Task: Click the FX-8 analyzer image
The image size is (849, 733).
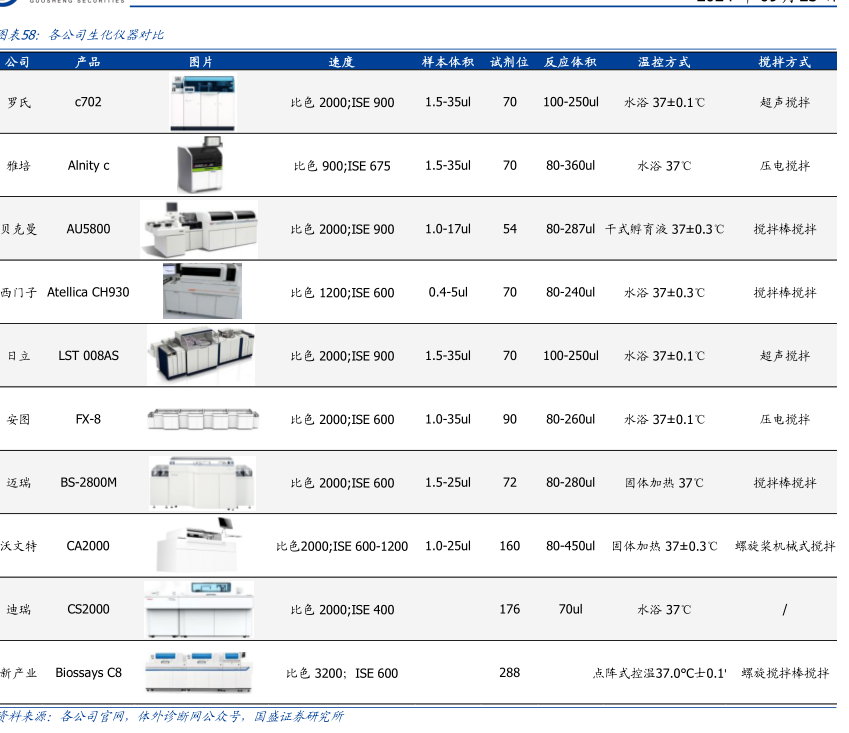Action: coord(203,419)
